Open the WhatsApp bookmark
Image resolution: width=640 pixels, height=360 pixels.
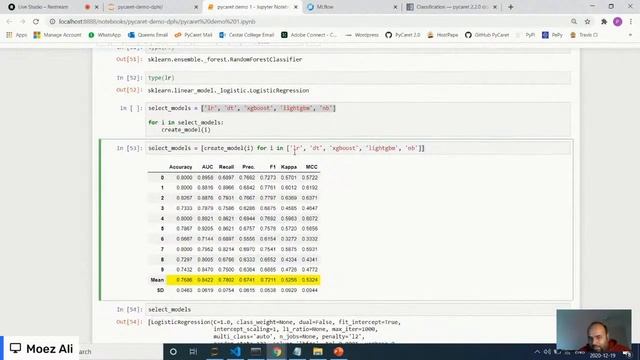(105, 35)
